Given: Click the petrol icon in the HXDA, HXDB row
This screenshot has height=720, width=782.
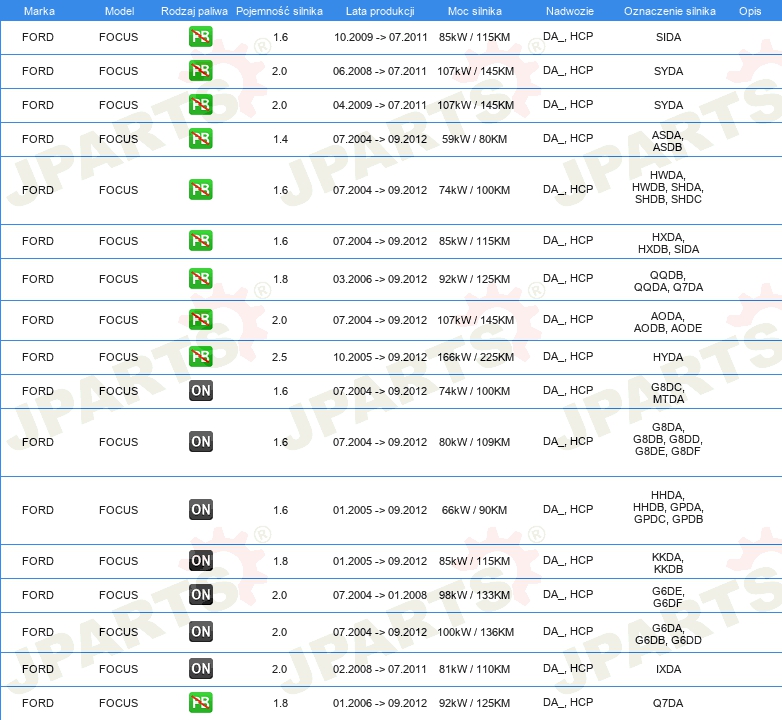Looking at the screenshot, I should 200,240.
